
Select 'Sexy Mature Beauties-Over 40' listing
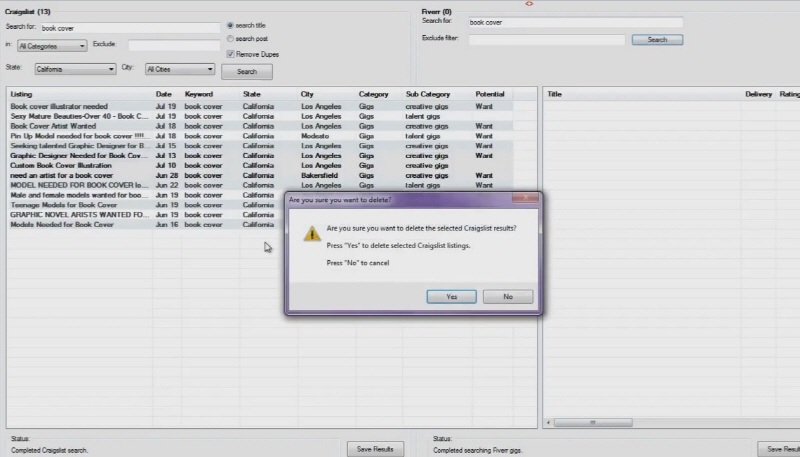(79, 116)
